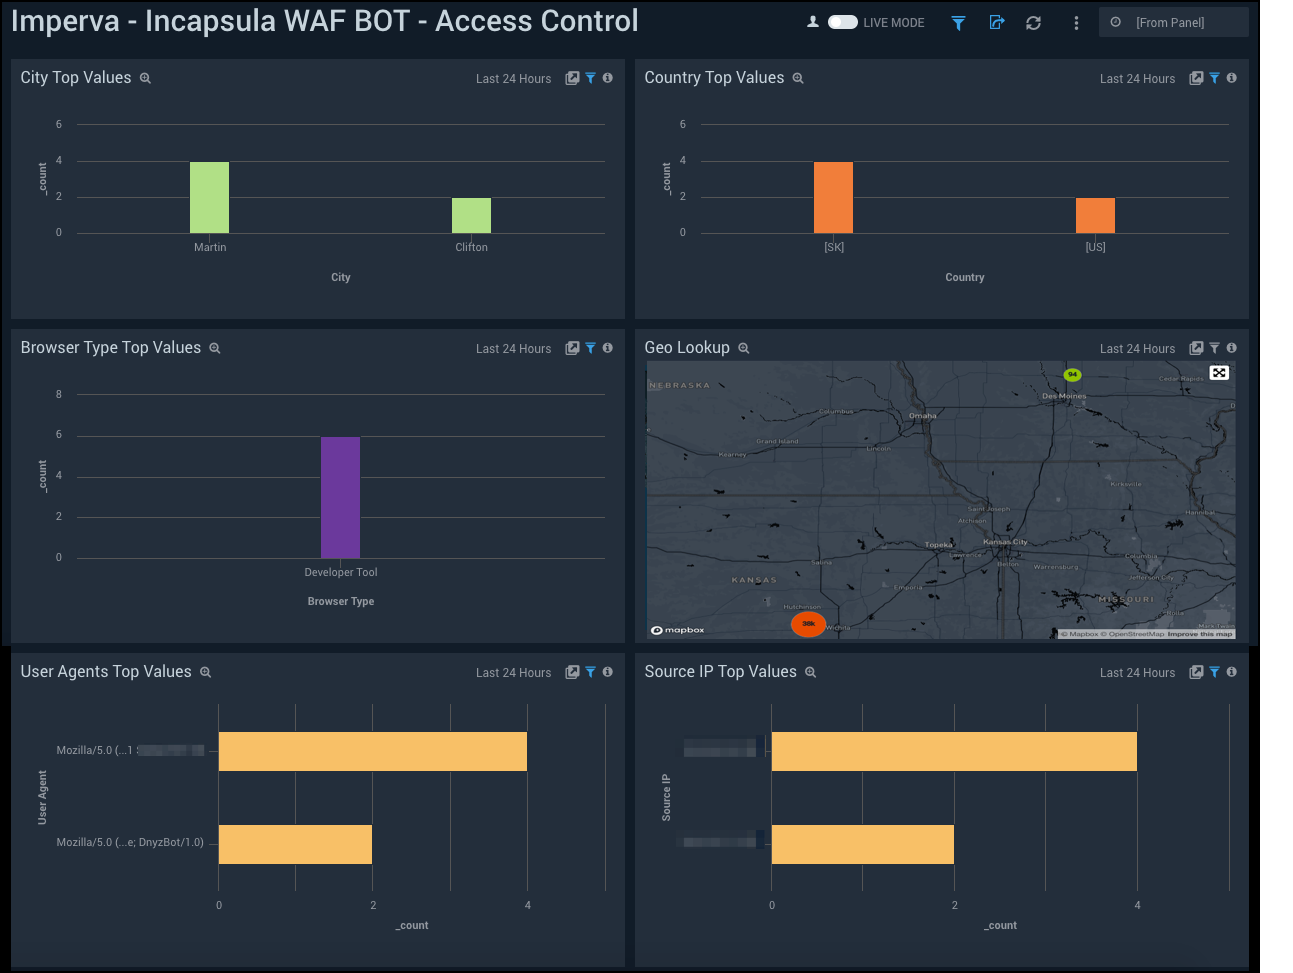Toggle the LIVE MODE switch
This screenshot has width=1293, height=973.
coord(841,21)
